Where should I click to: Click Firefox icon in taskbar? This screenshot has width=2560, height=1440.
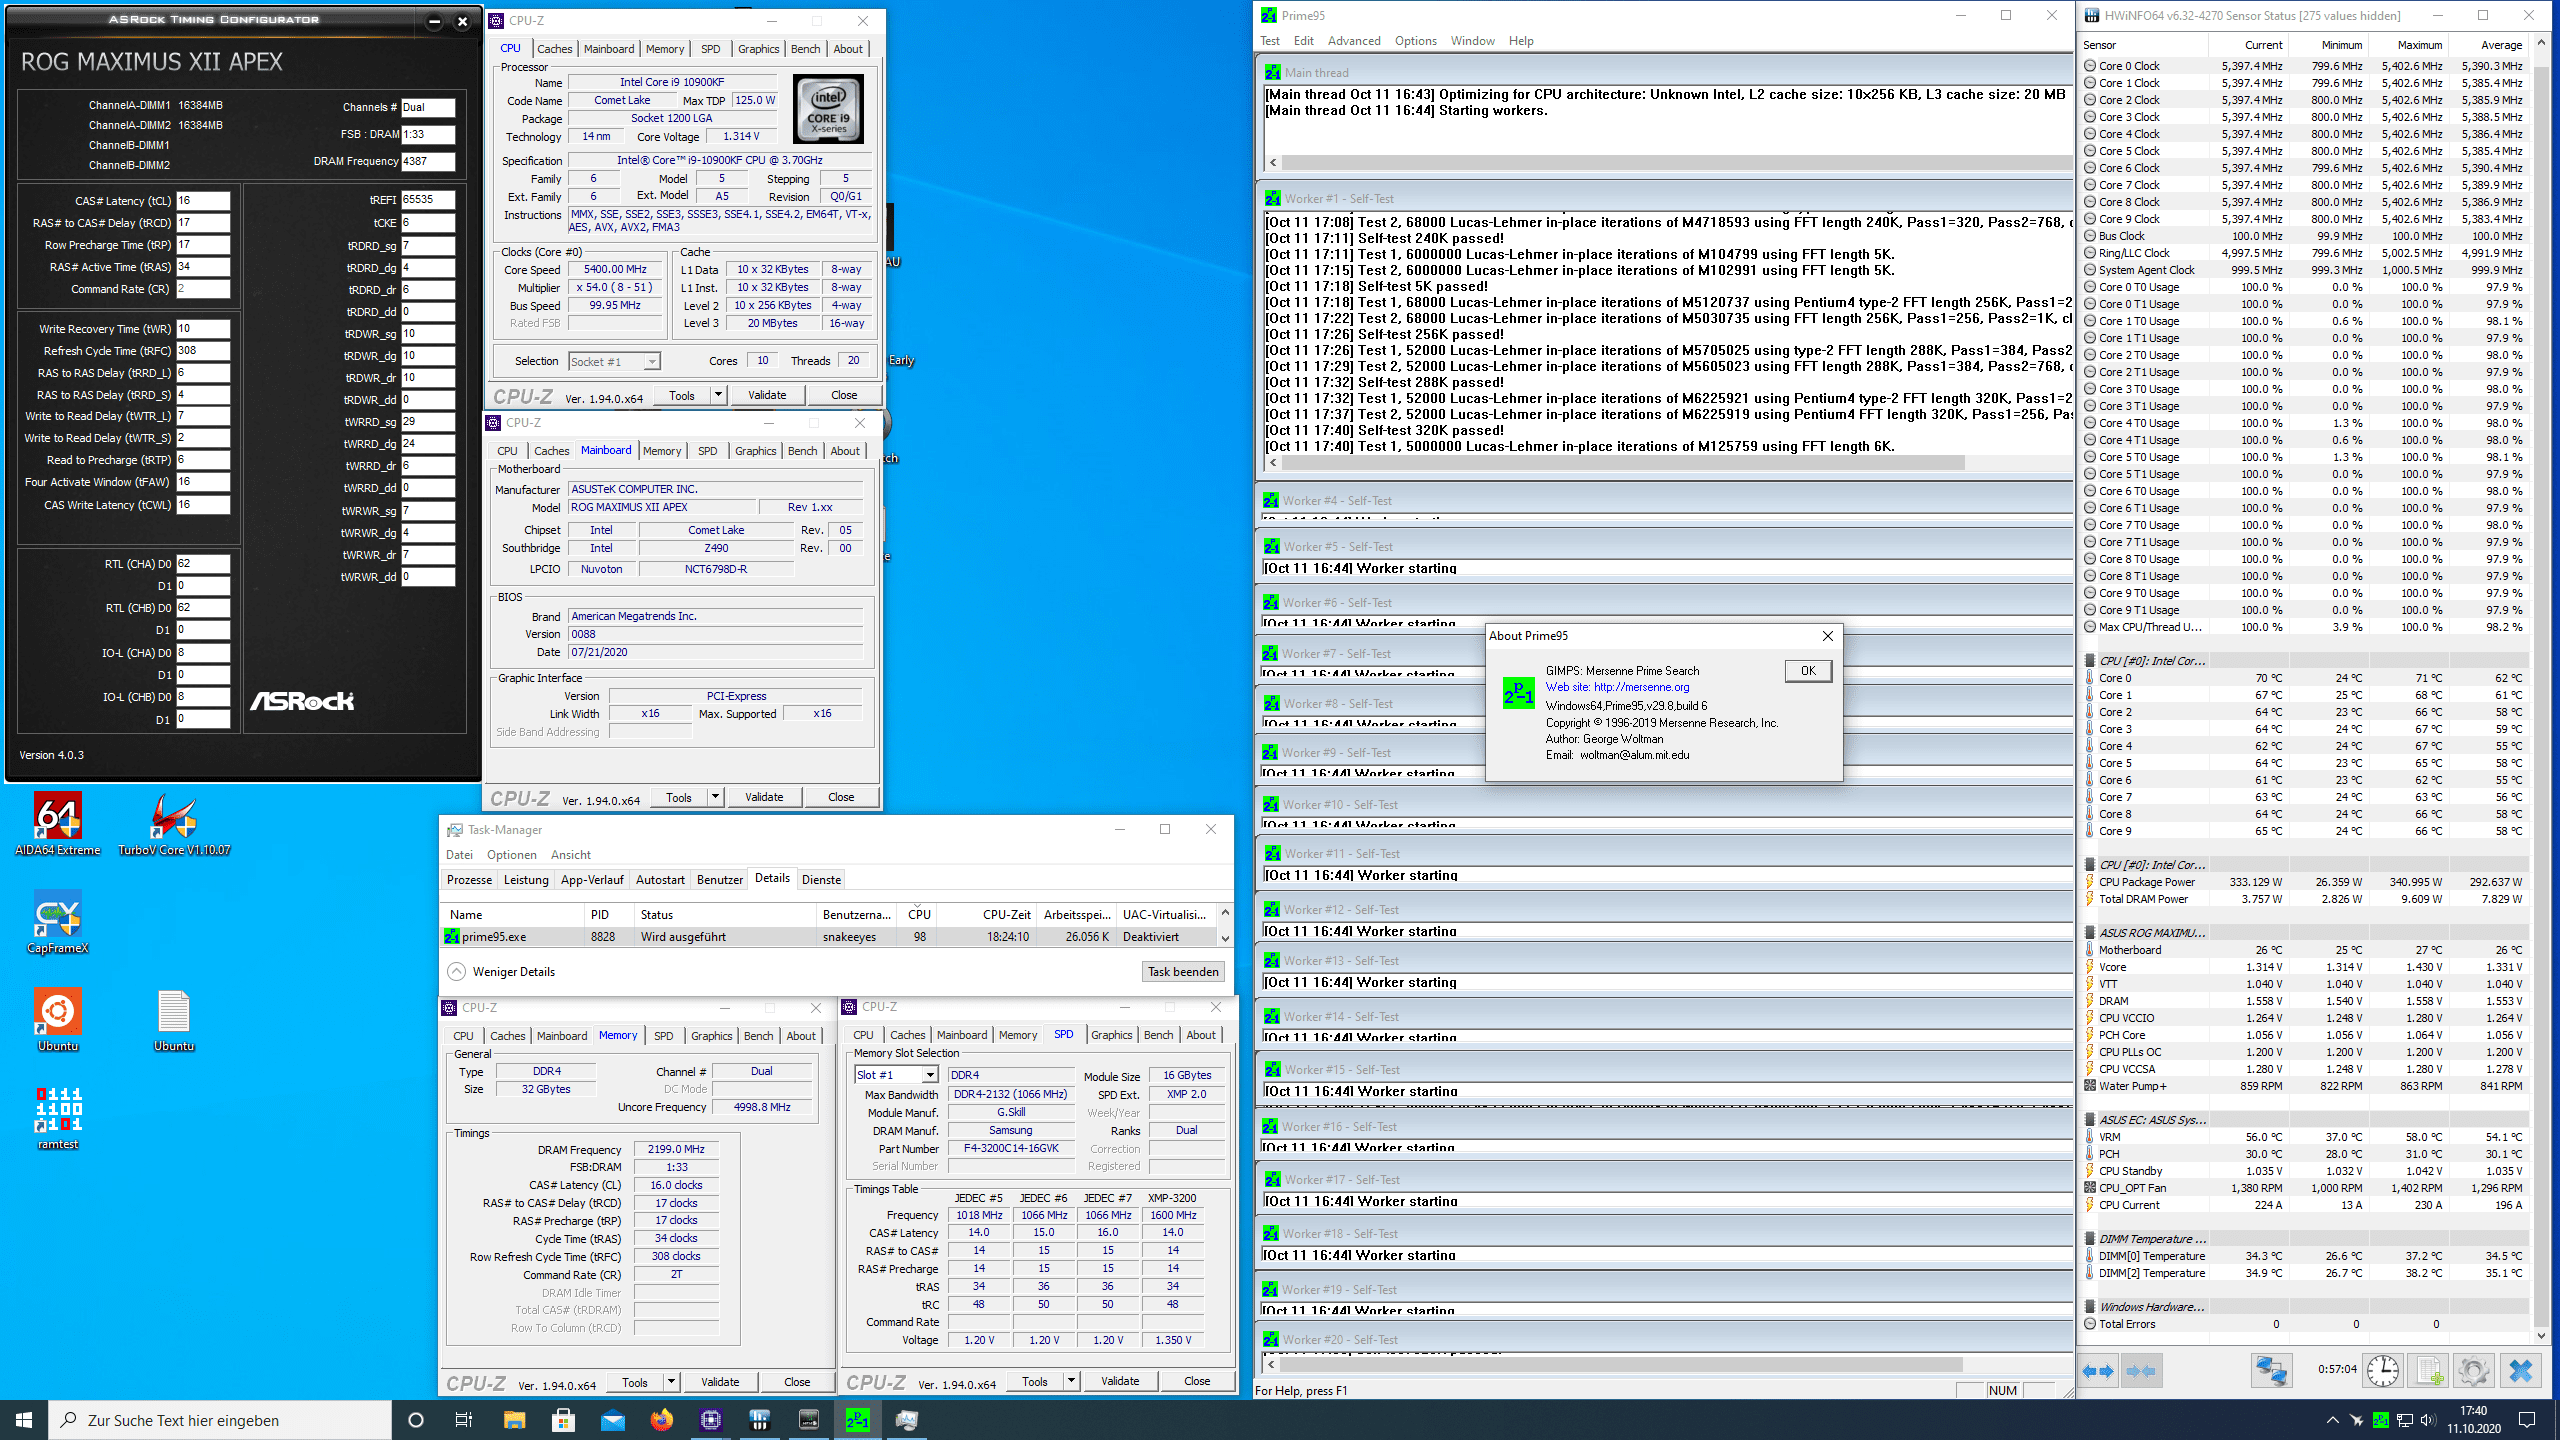coord(661,1420)
